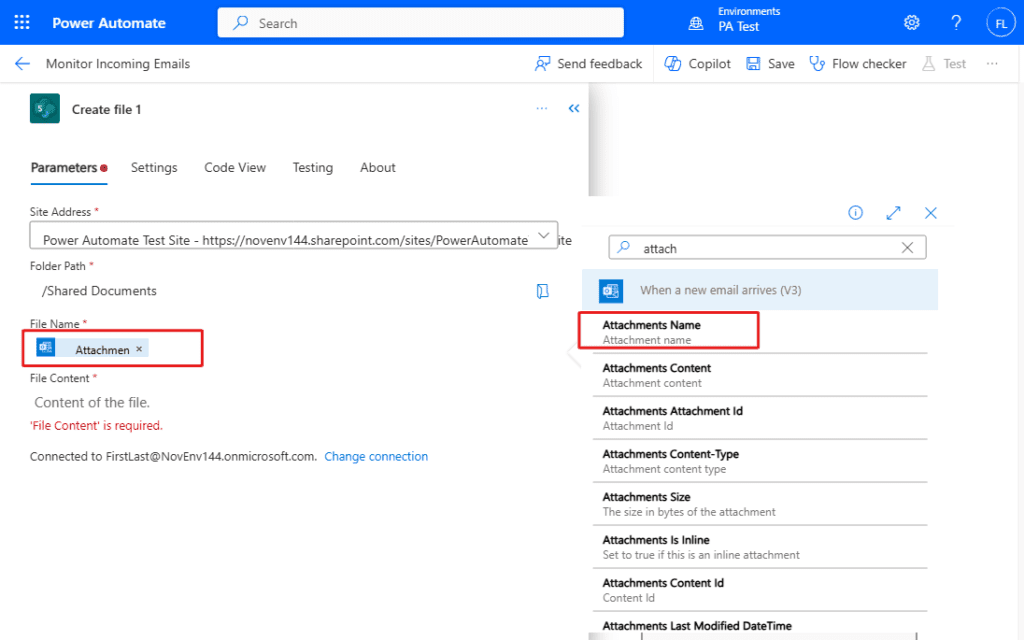Screen dimensions: 1024x640
Task: Click the help question mark icon
Action: point(956,23)
